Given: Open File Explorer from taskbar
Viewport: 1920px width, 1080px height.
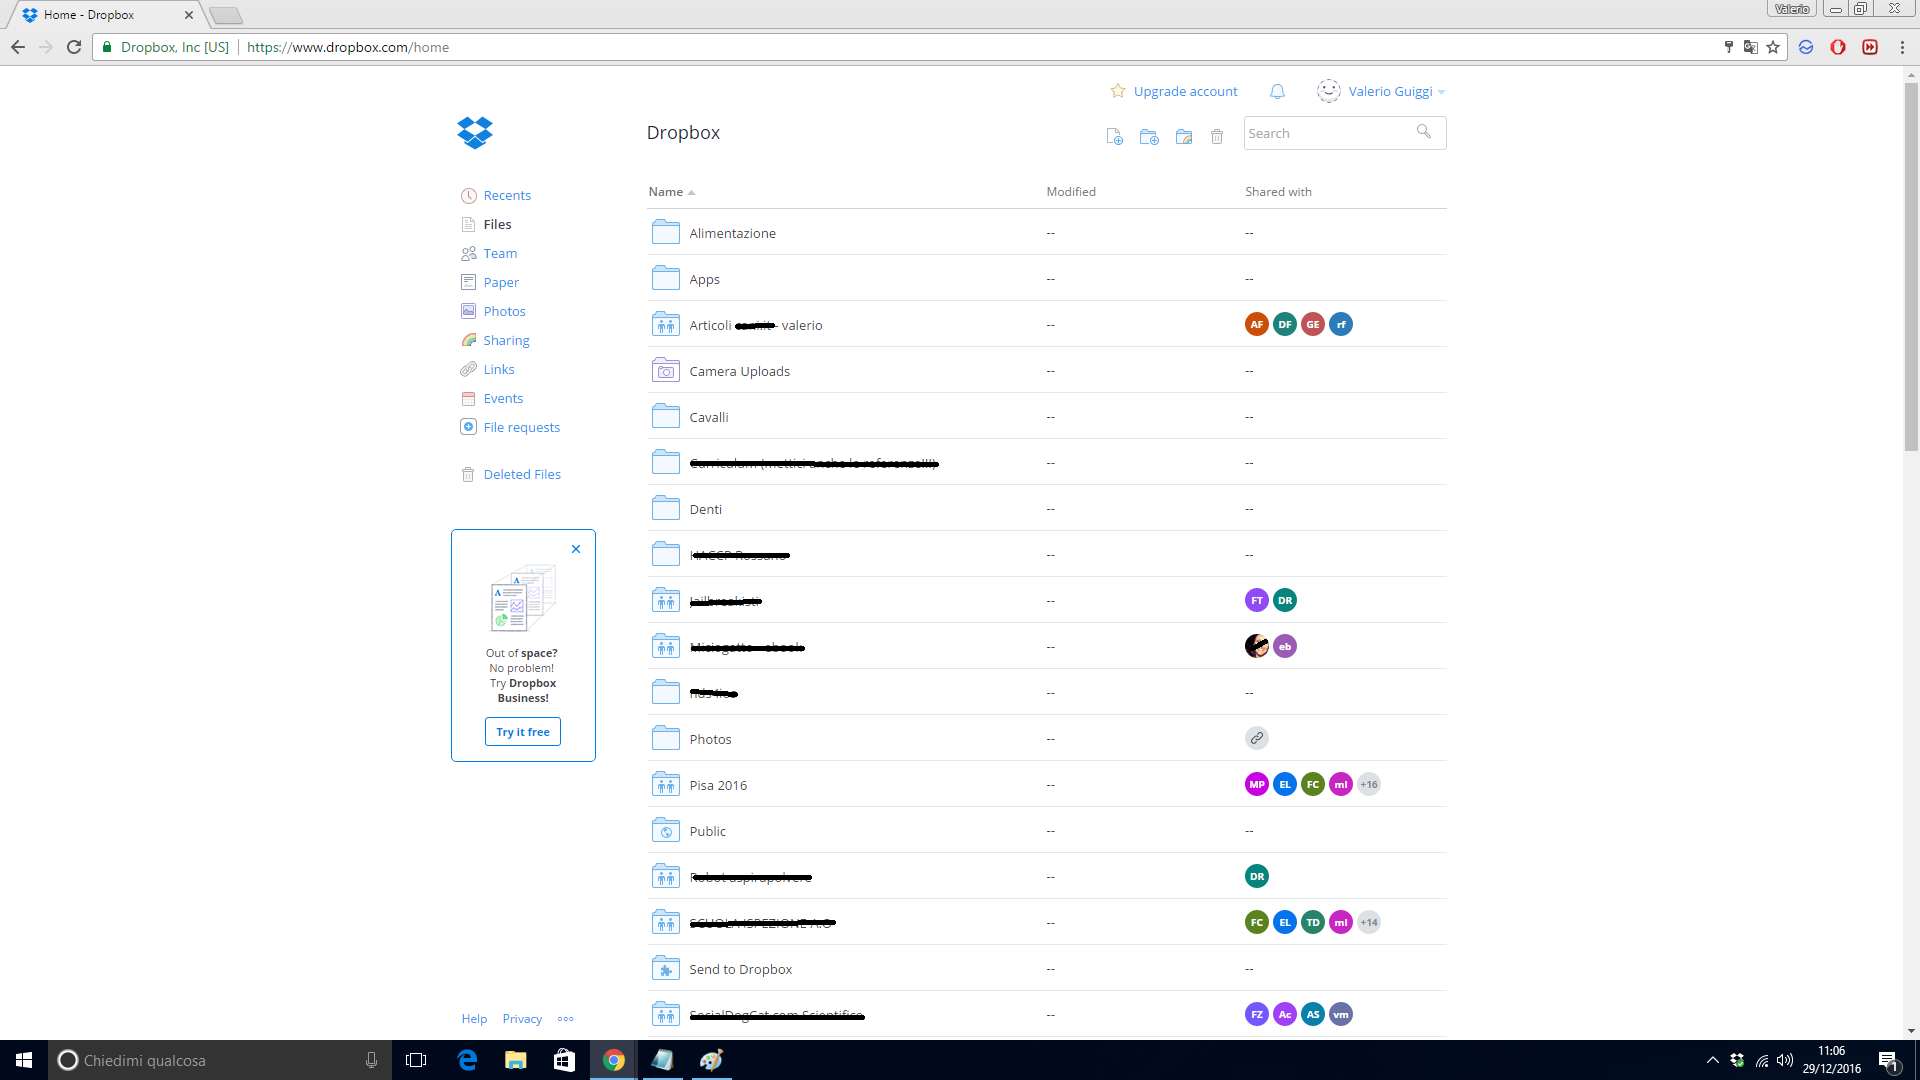Looking at the screenshot, I should pos(515,1060).
